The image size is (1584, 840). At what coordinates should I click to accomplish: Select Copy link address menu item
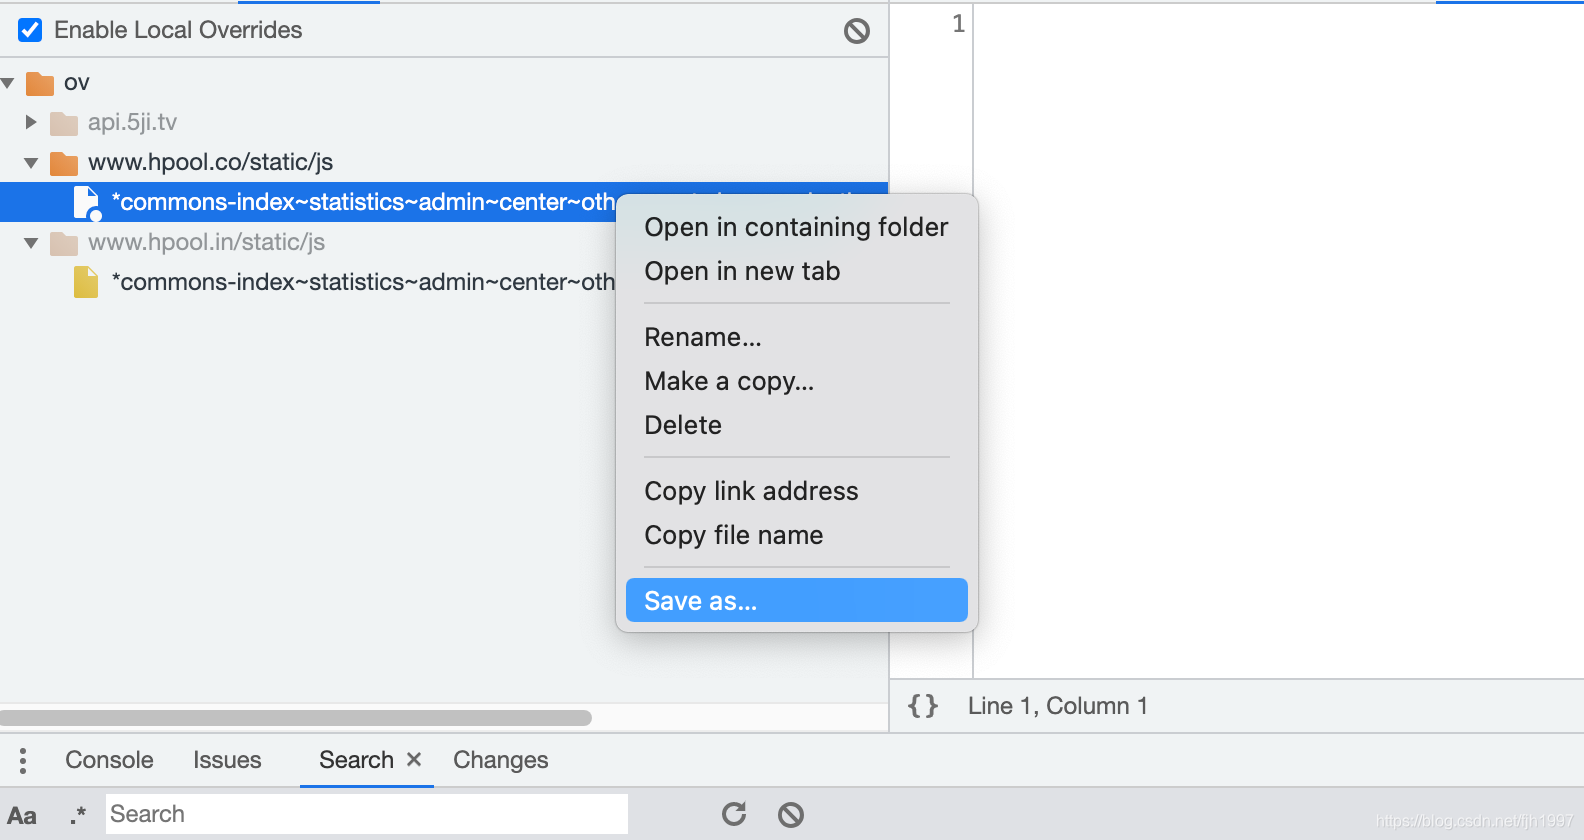(x=751, y=491)
